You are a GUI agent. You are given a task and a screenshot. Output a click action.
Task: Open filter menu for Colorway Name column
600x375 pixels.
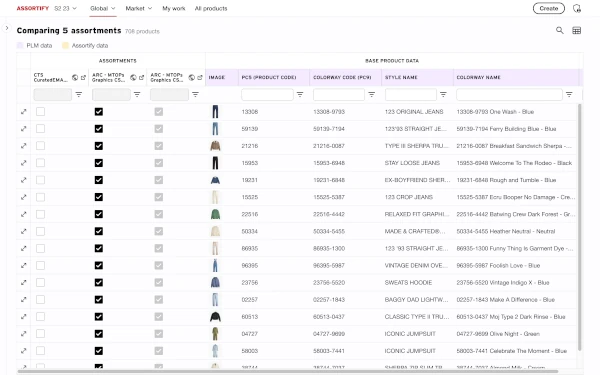pyautogui.click(x=569, y=95)
